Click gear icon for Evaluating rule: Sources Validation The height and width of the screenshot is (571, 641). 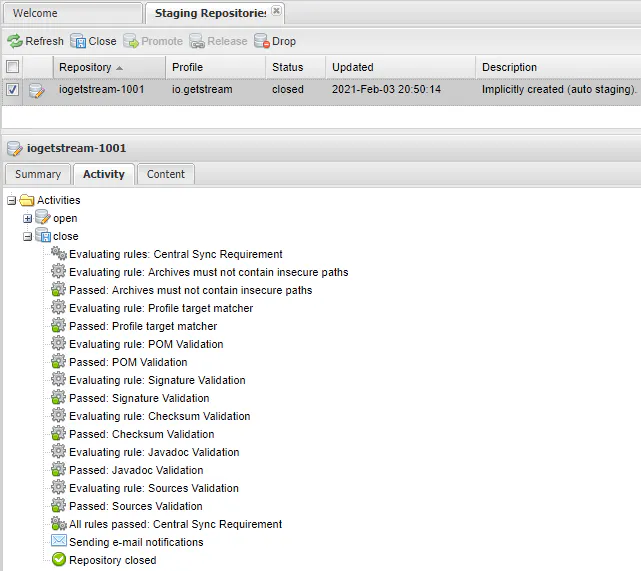[x=58, y=487]
